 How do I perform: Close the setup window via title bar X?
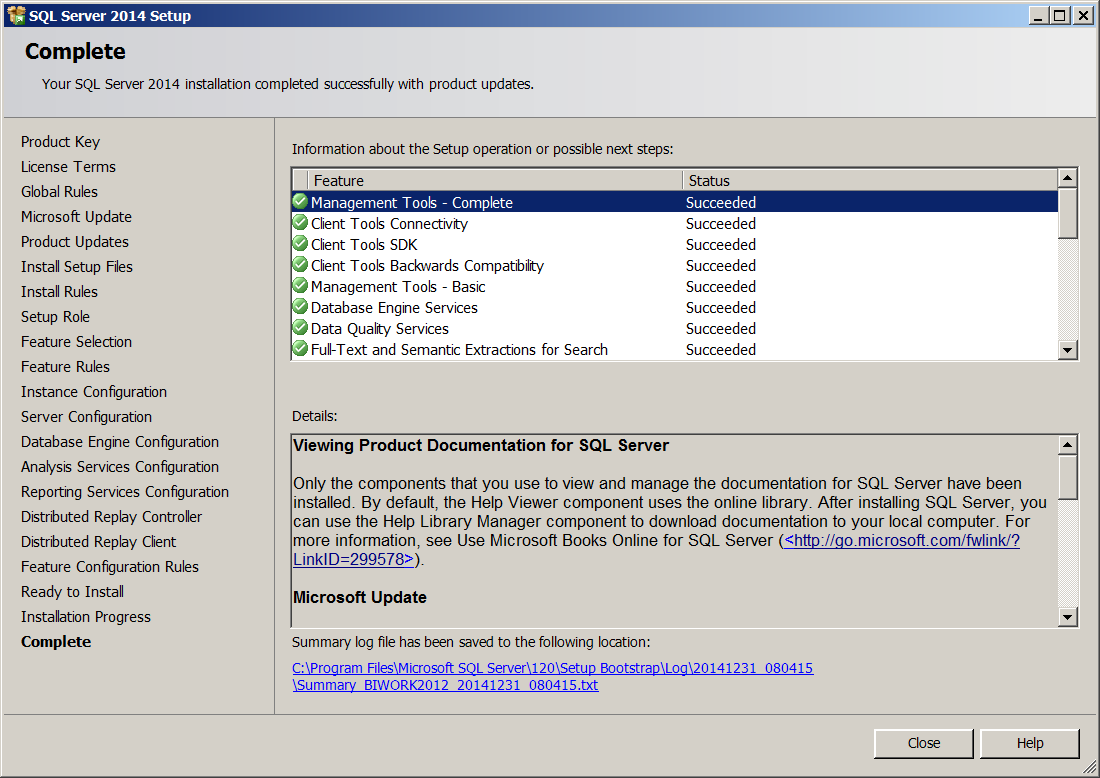[x=1084, y=15]
